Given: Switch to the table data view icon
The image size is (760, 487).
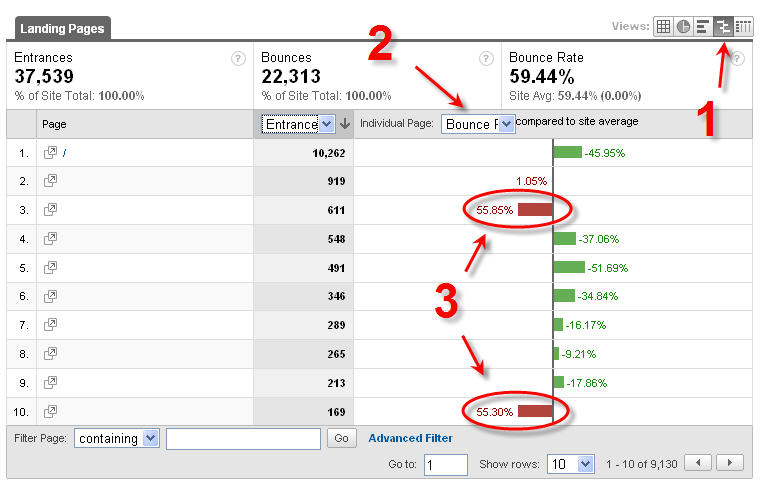Looking at the screenshot, I should tap(663, 27).
